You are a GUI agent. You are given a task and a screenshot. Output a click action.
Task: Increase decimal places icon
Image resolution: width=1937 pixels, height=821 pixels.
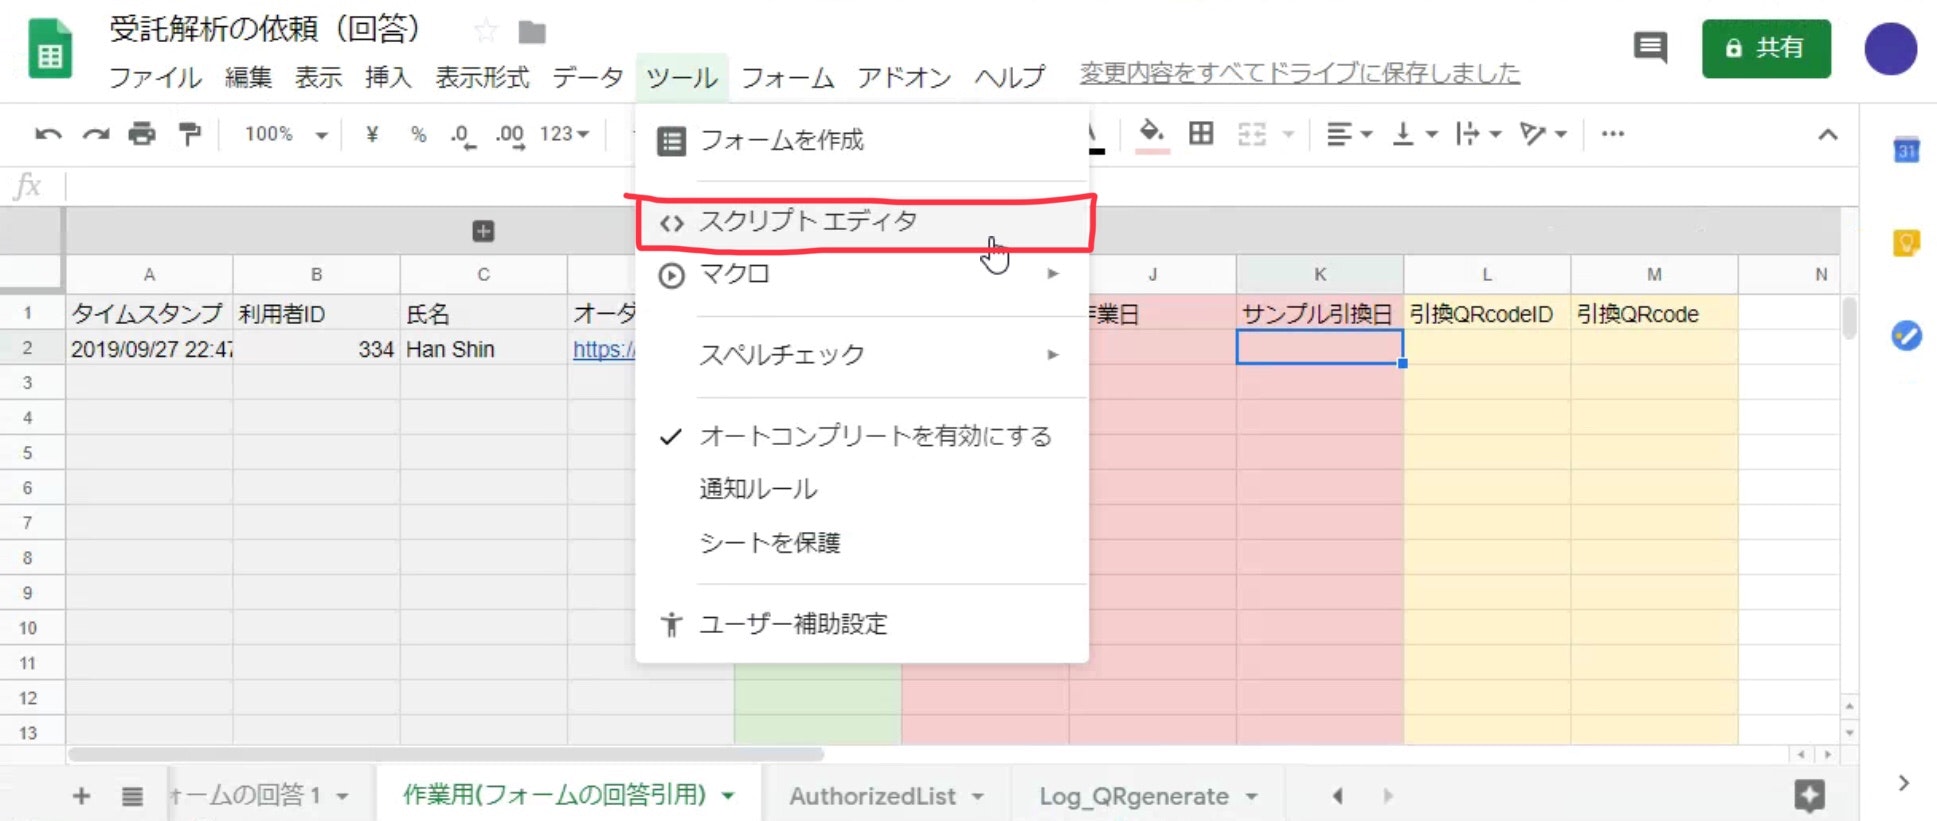coord(510,135)
